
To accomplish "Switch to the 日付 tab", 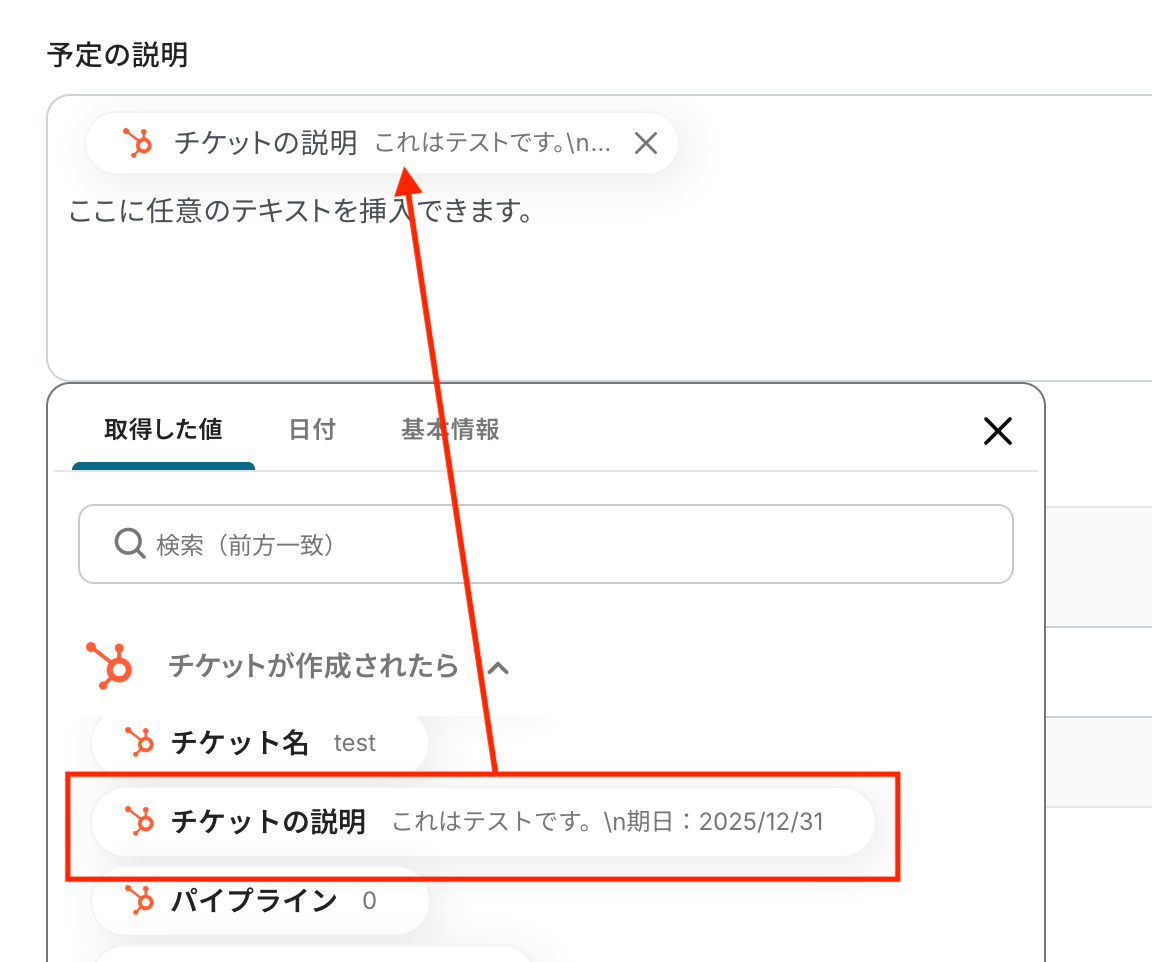I will coord(312,429).
